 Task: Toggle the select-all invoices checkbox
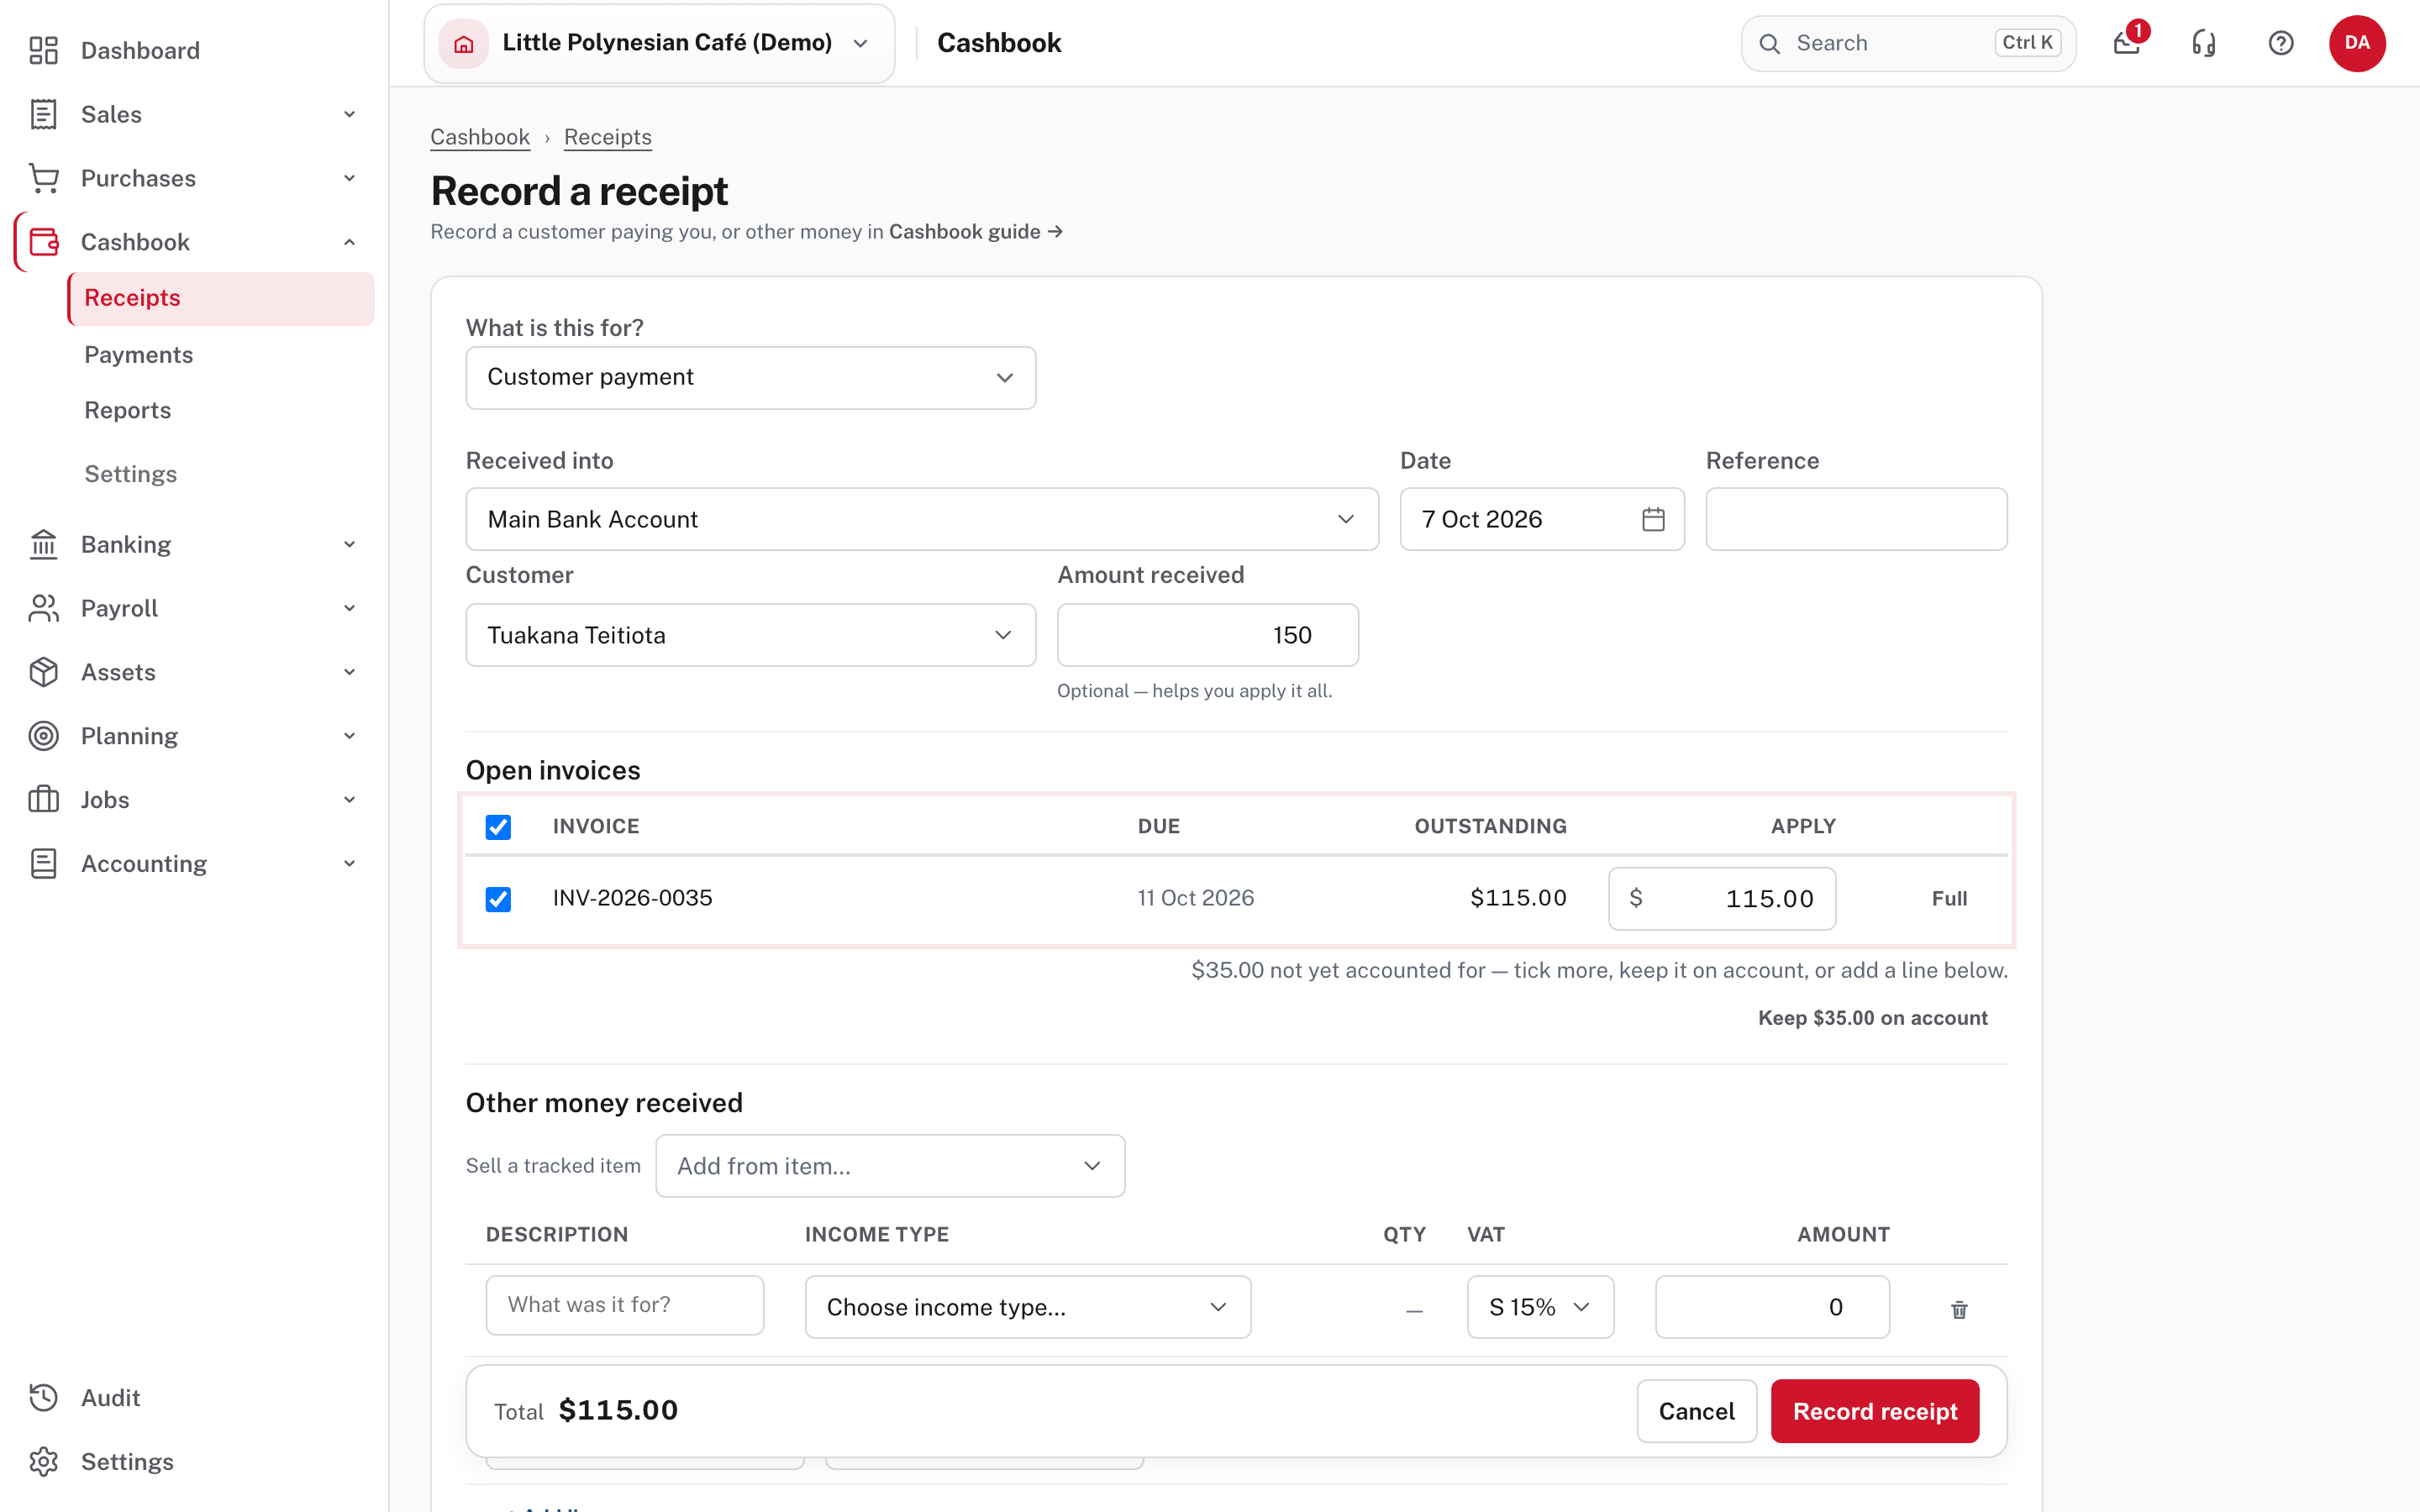[498, 827]
